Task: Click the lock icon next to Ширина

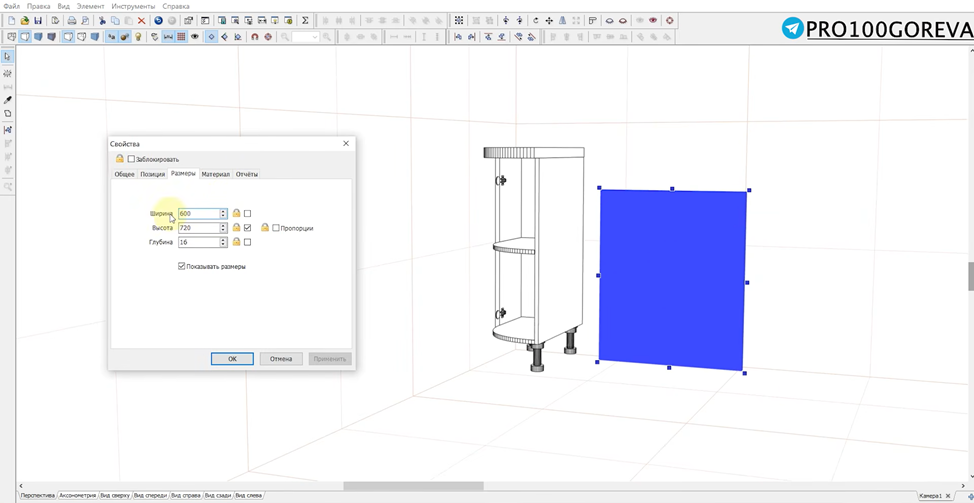Action: (x=236, y=214)
